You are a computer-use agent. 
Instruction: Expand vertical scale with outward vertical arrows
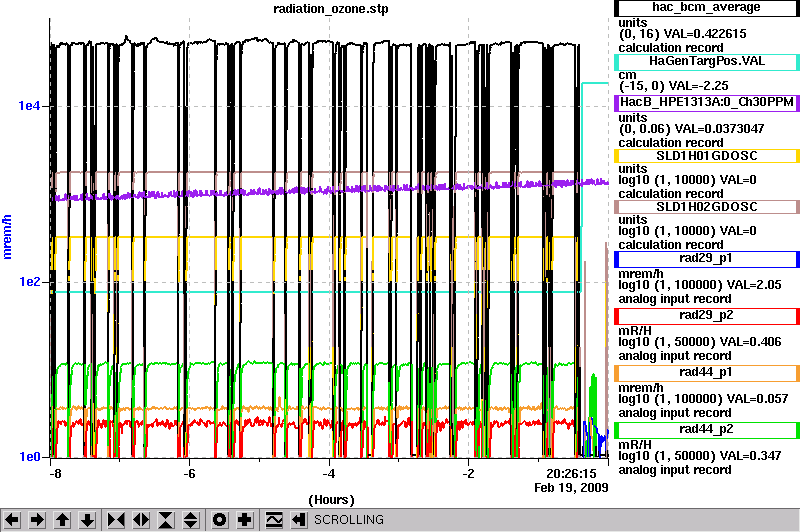[191, 520]
